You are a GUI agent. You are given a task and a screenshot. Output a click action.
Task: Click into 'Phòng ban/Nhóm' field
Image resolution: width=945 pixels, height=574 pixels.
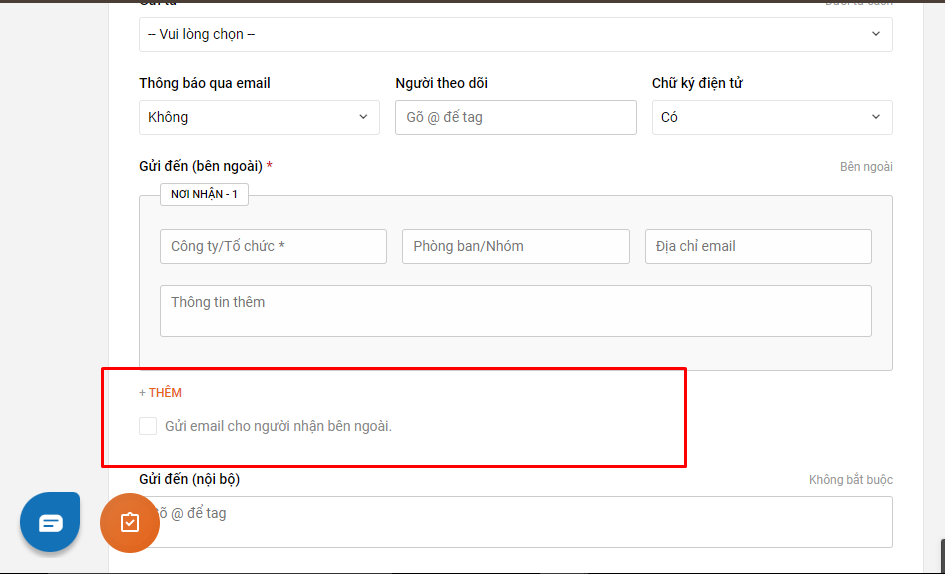pyautogui.click(x=516, y=247)
